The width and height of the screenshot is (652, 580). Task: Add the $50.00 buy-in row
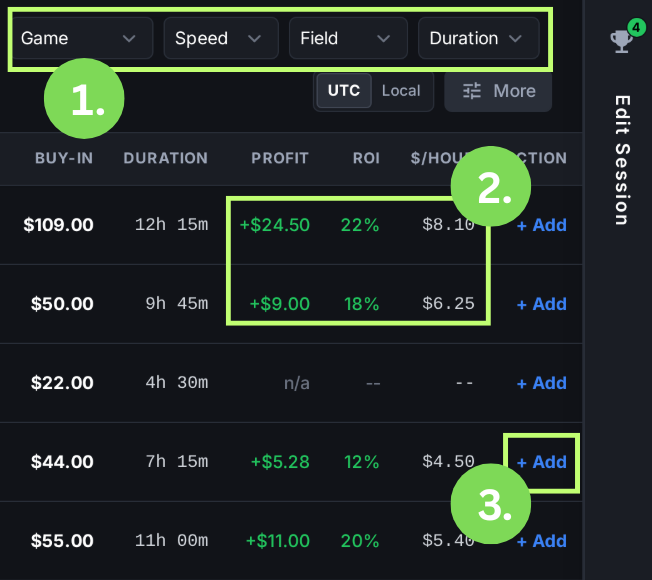pyautogui.click(x=541, y=304)
